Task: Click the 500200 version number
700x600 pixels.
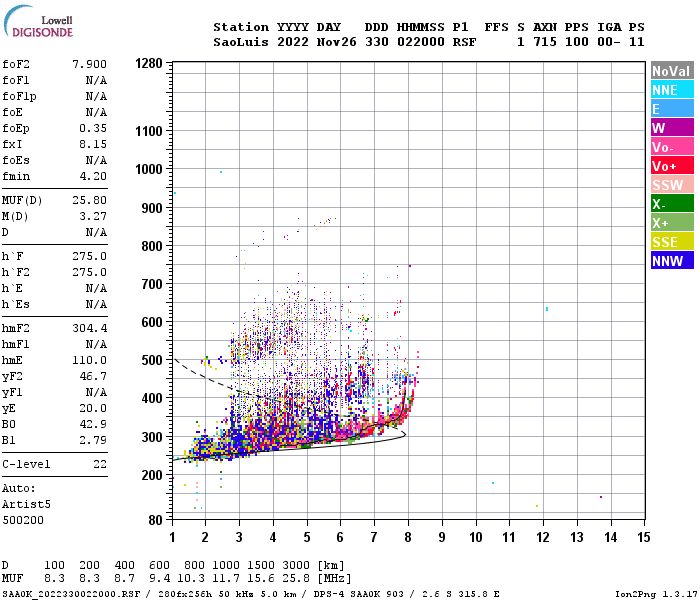Action: (x=23, y=521)
